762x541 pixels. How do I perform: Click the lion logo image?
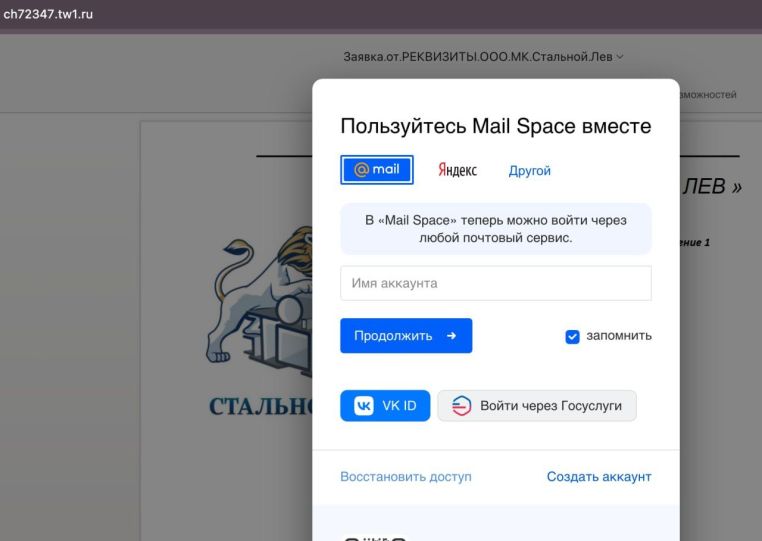262,300
